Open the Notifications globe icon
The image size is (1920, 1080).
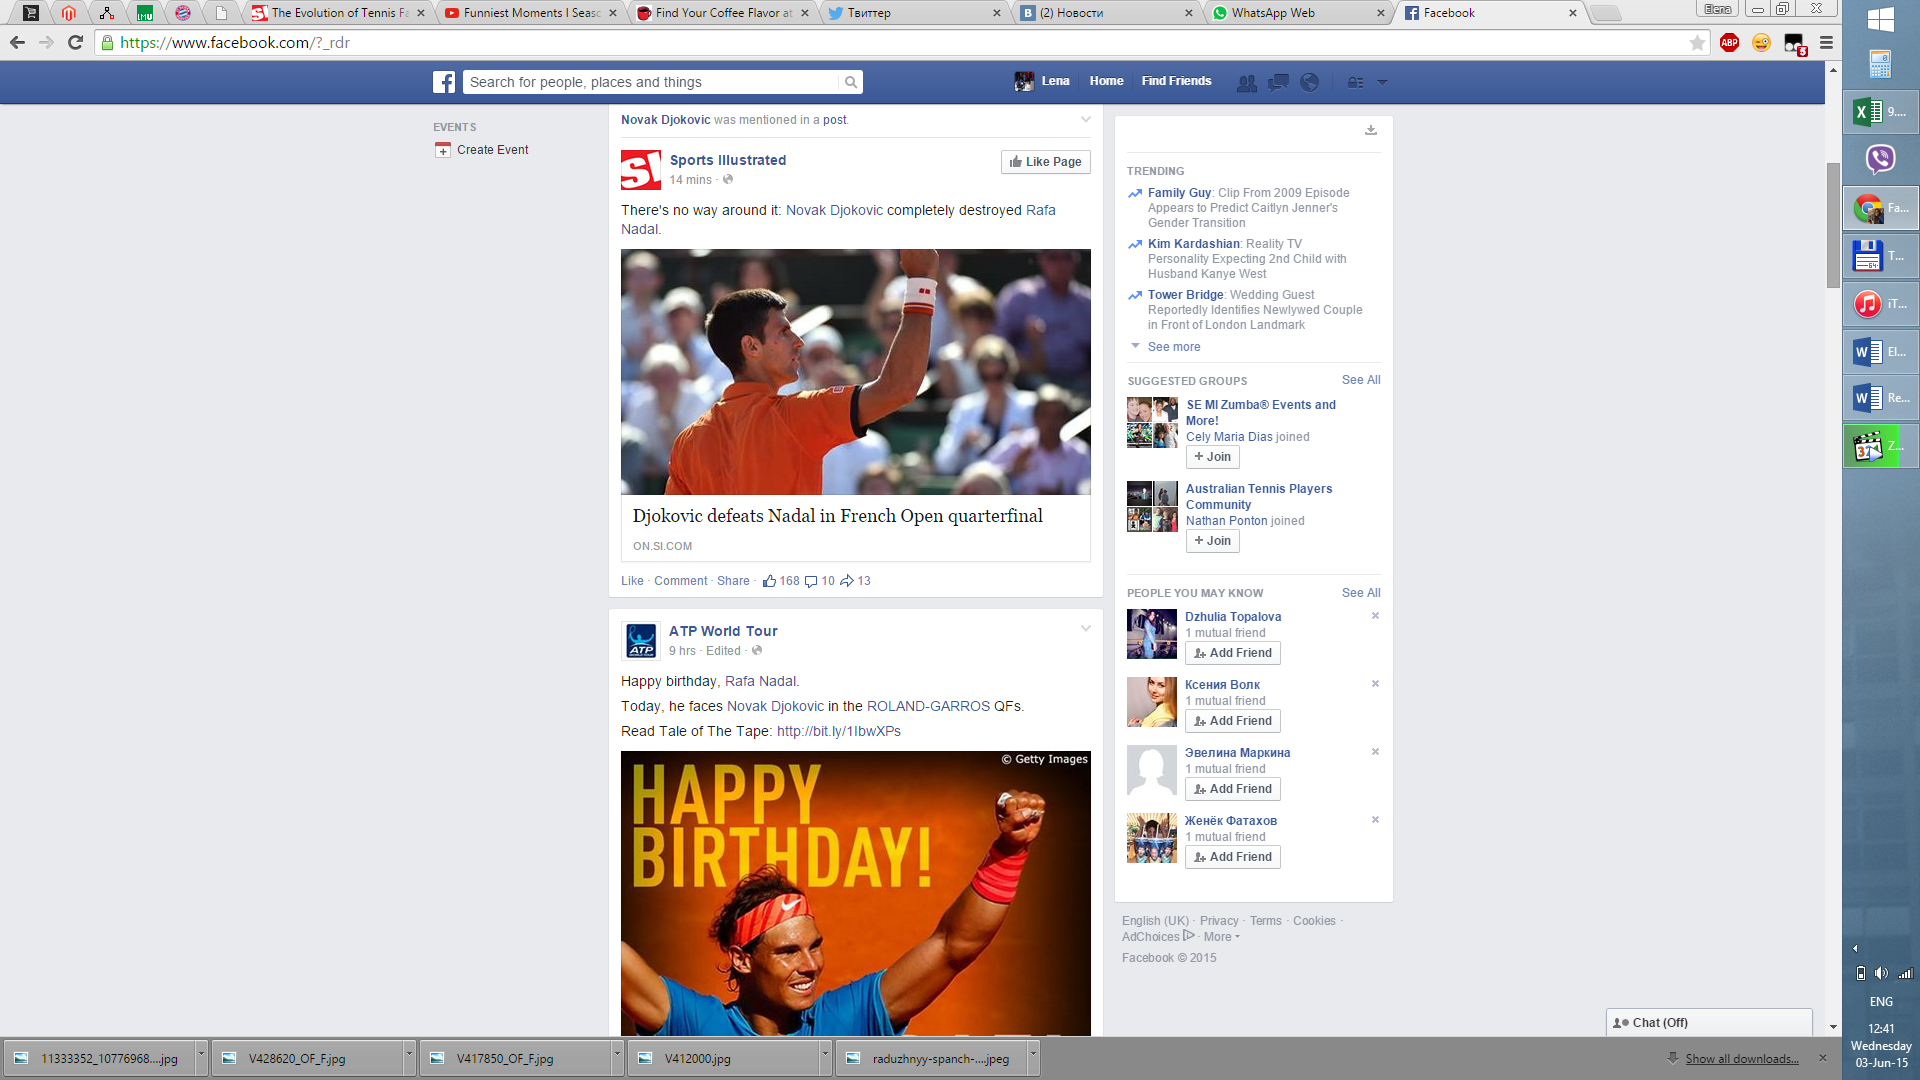tap(1309, 82)
